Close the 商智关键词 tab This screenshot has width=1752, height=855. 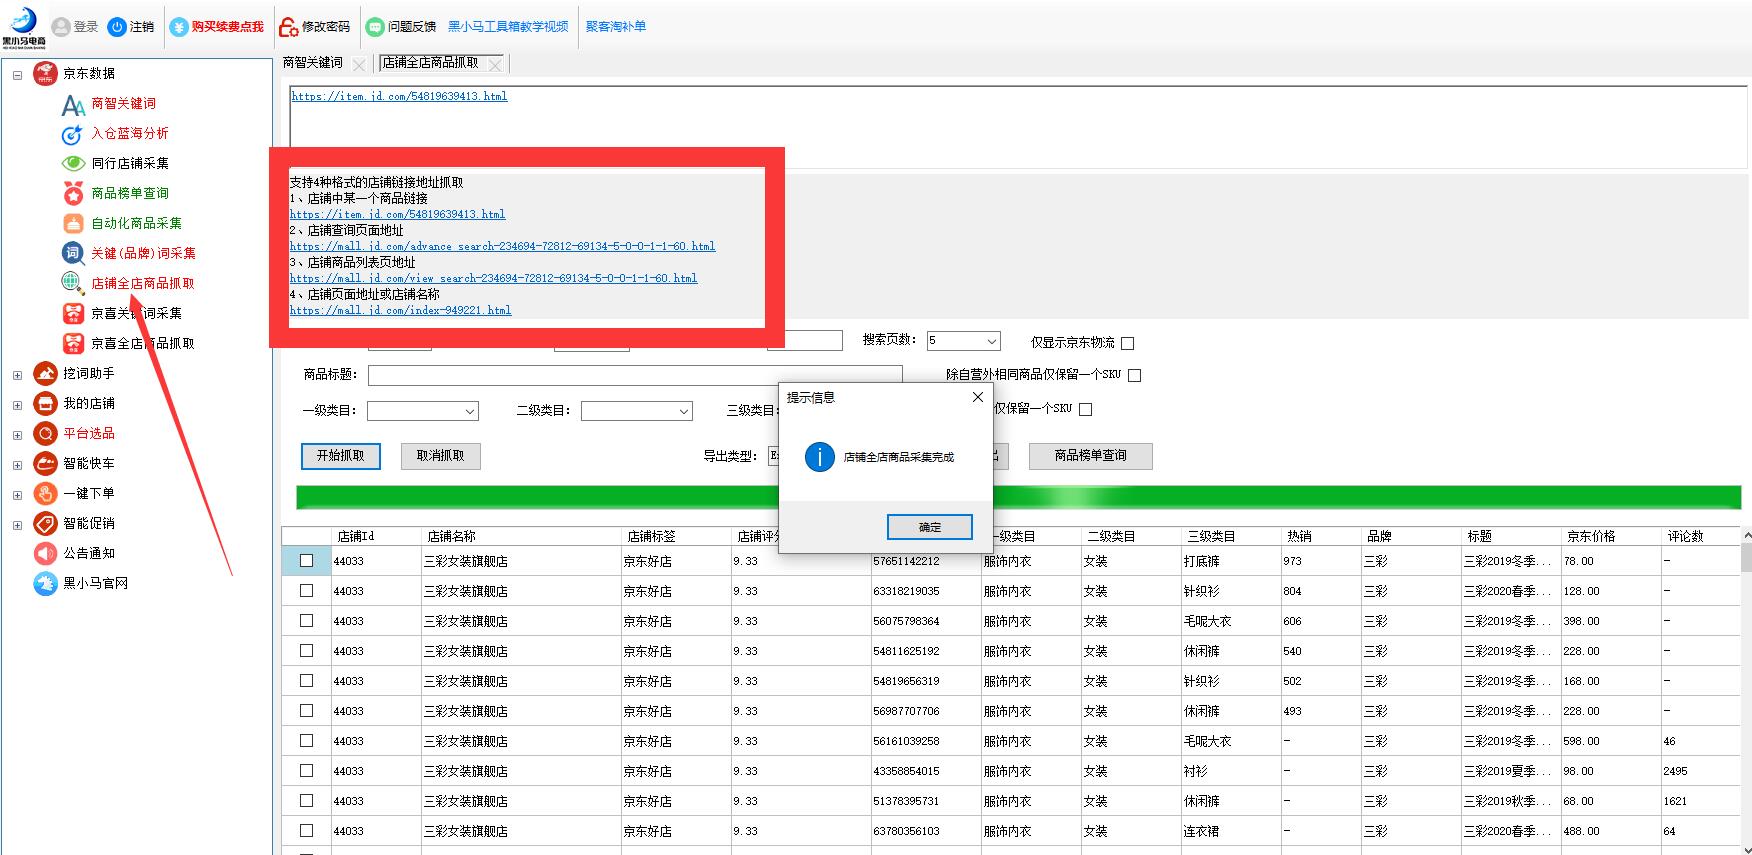click(359, 65)
